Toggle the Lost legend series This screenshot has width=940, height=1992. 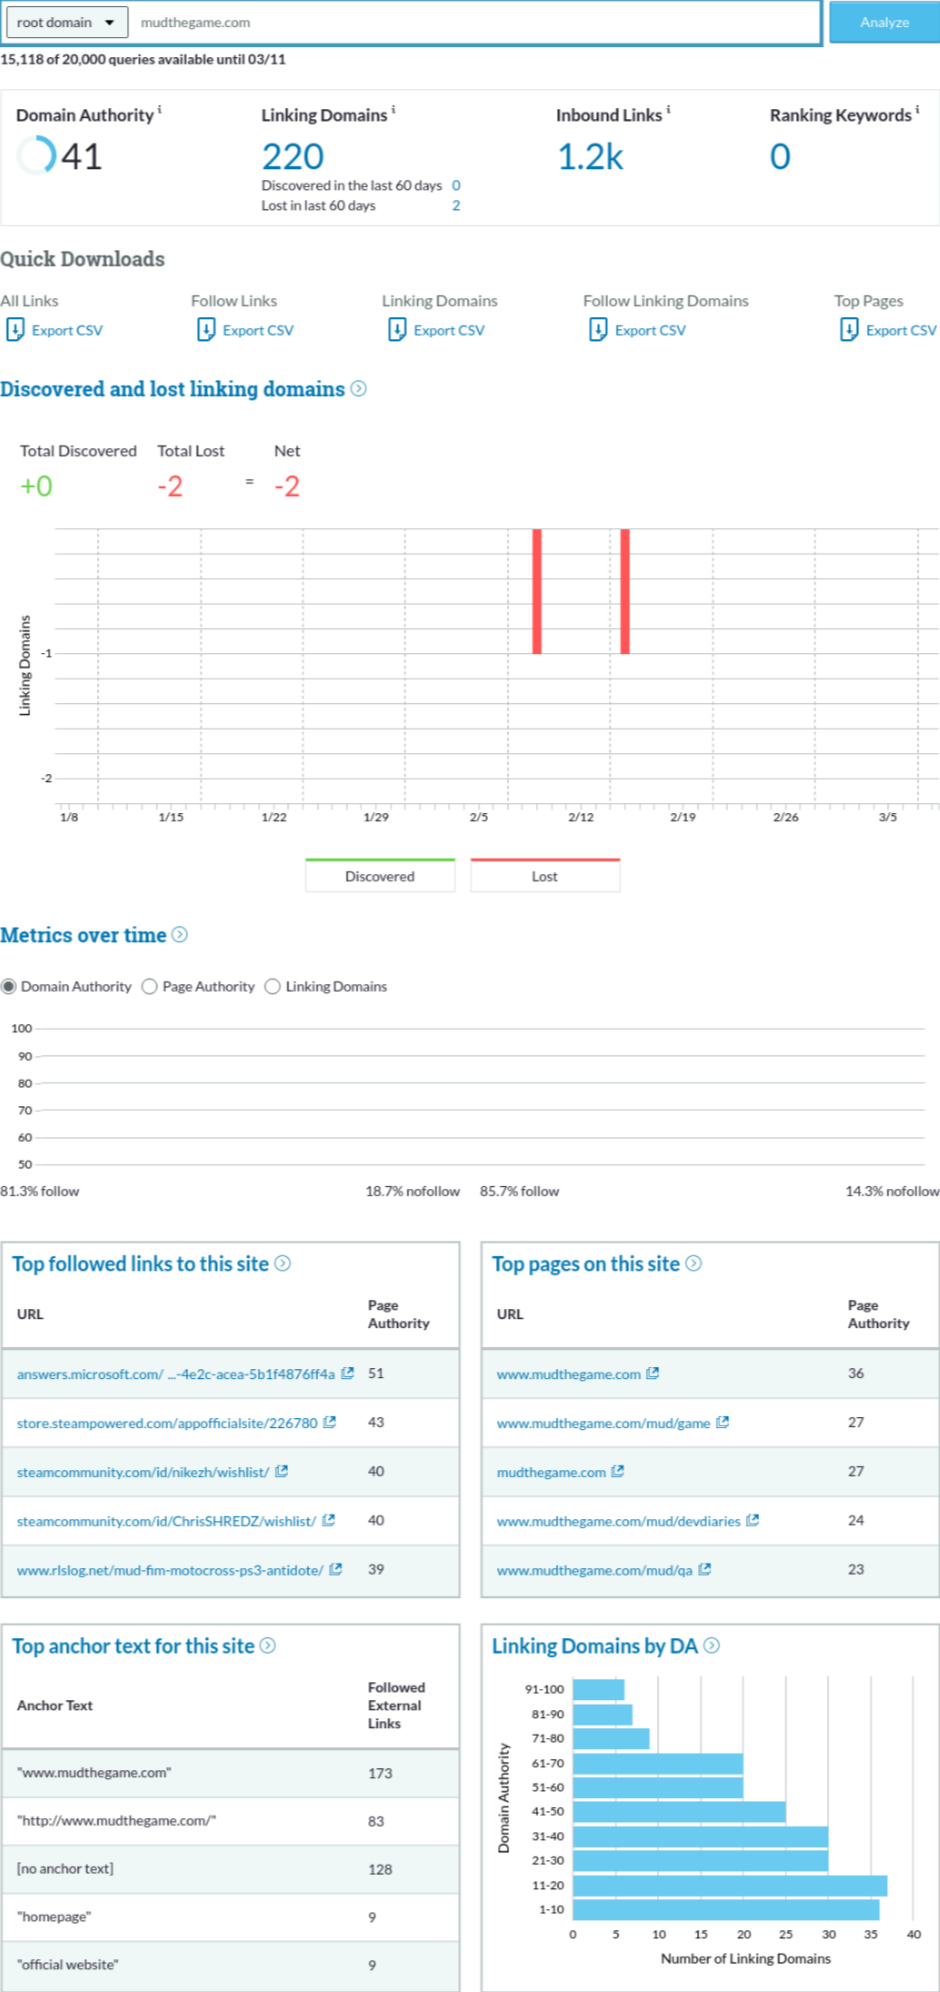[545, 876]
